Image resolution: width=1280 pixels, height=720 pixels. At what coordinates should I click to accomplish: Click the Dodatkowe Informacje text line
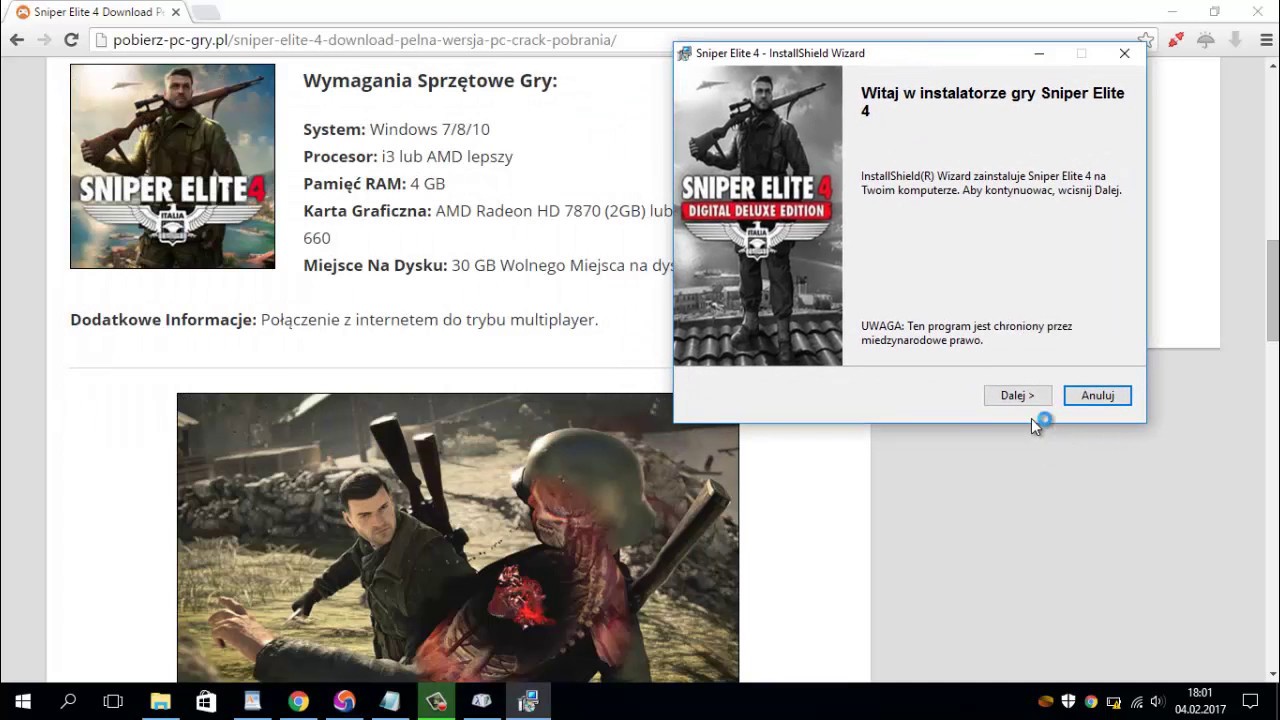point(334,320)
